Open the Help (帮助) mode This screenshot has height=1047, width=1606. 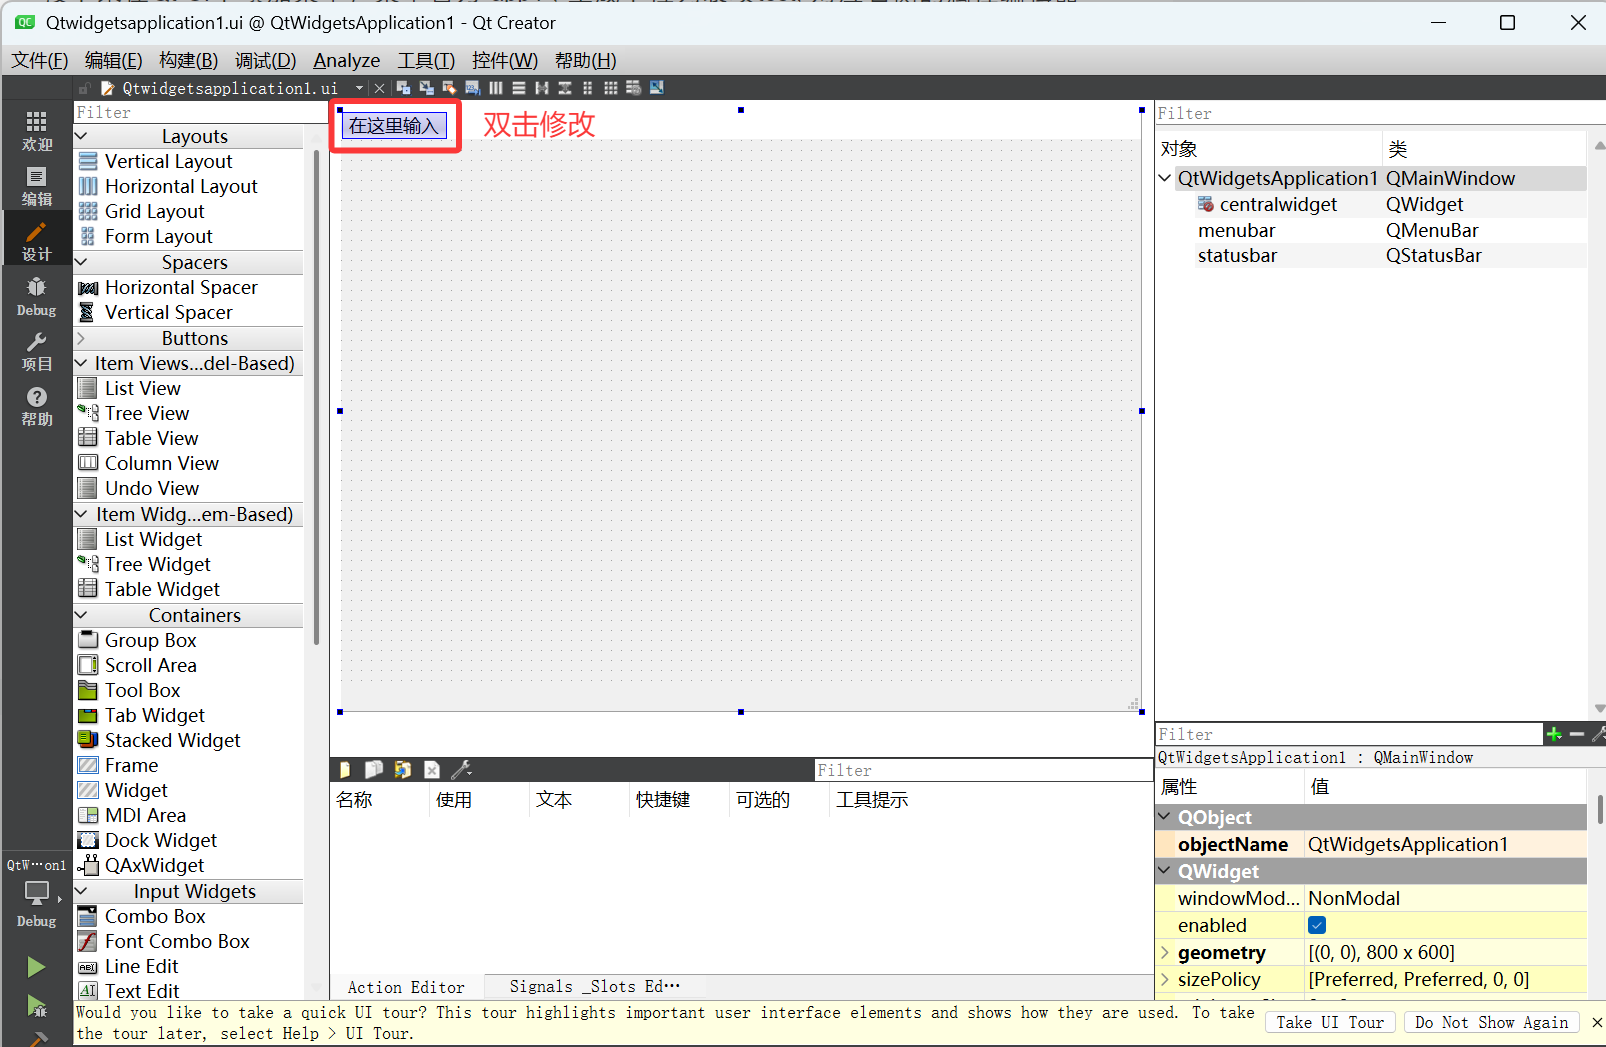pos(37,407)
